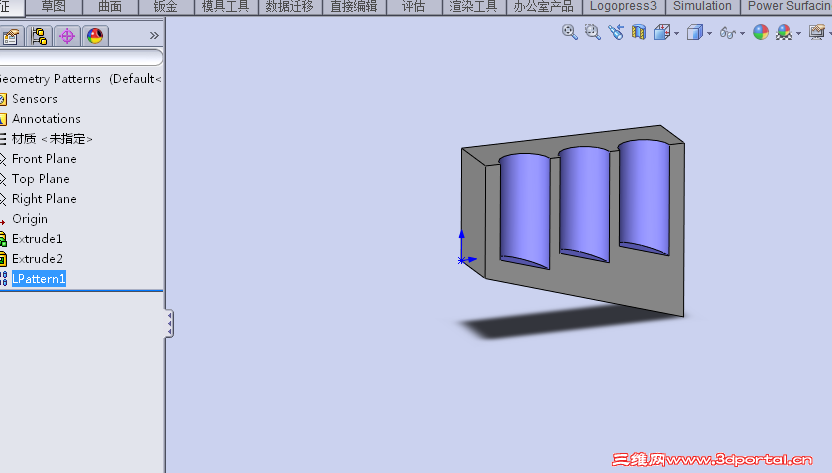
Task: Click the Section View icon
Action: pyautogui.click(x=639, y=32)
